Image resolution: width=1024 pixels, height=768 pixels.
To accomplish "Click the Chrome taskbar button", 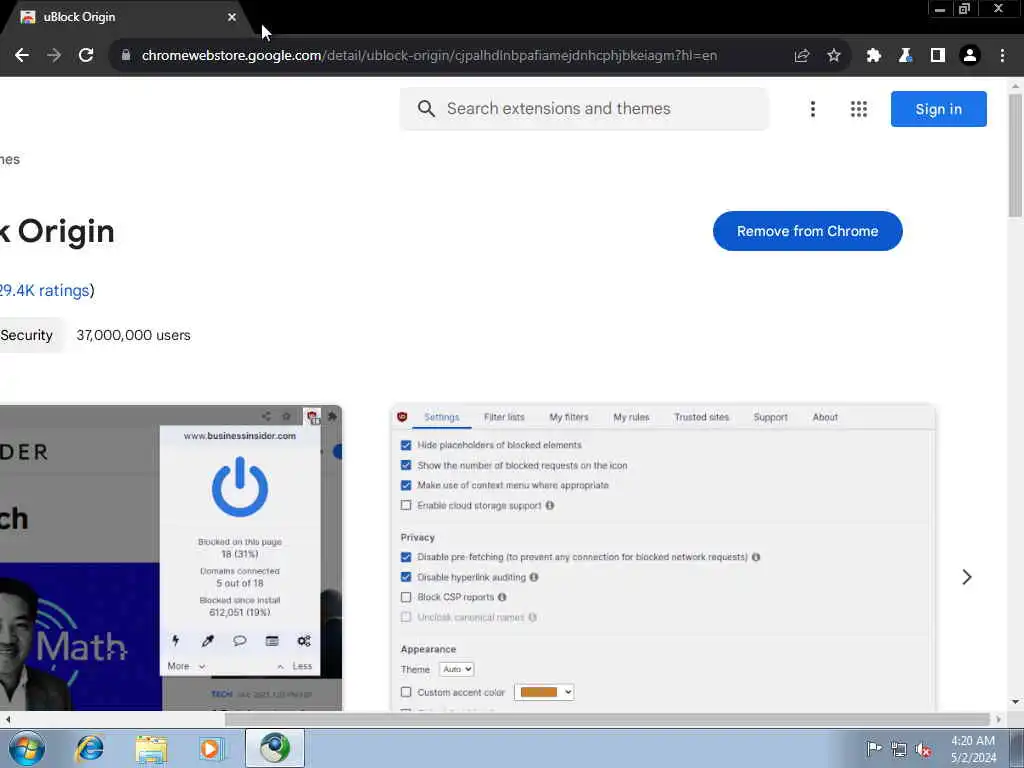I will point(275,748).
